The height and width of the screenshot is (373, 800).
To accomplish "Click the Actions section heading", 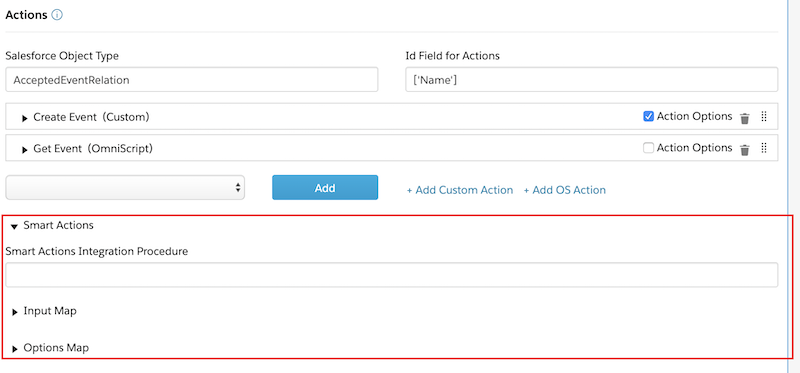I will click(x=27, y=15).
